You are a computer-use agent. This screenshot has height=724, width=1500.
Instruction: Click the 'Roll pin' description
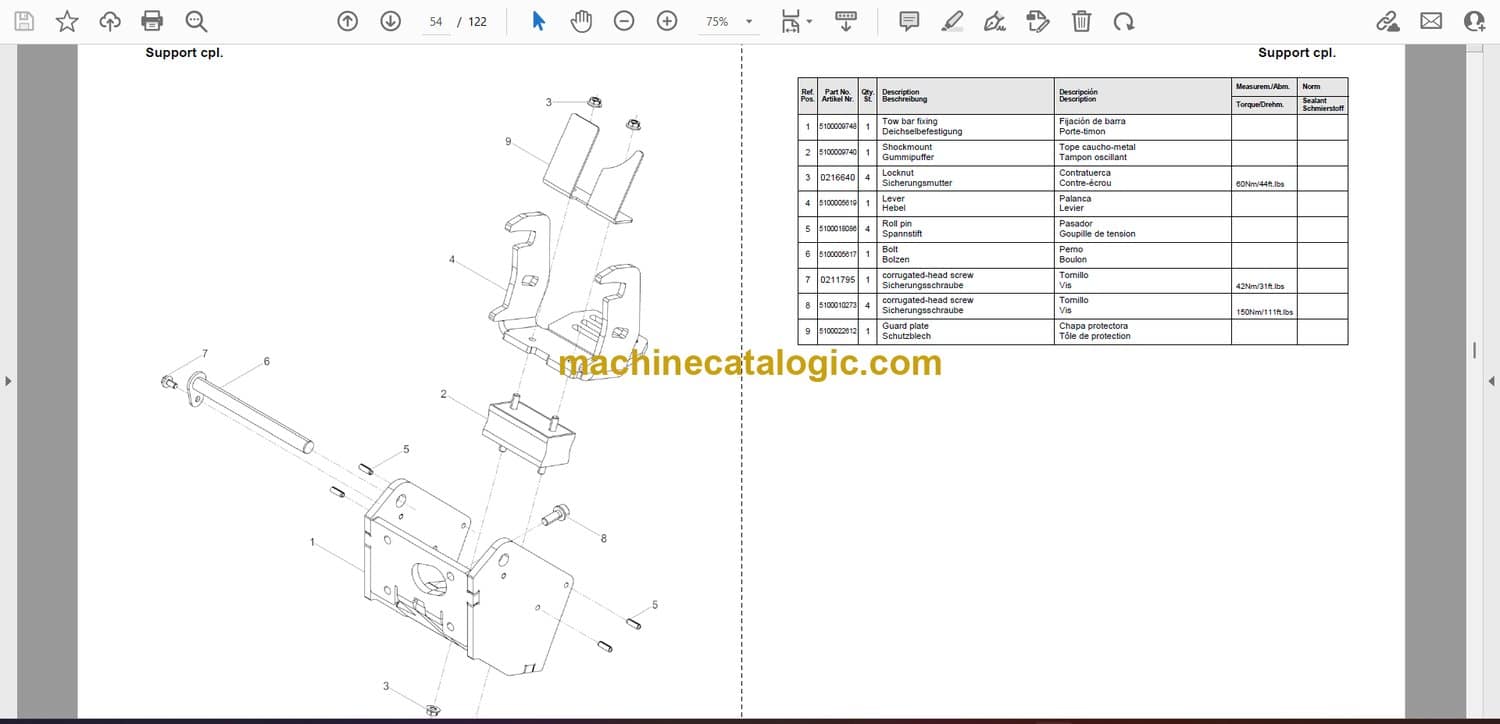tap(897, 224)
